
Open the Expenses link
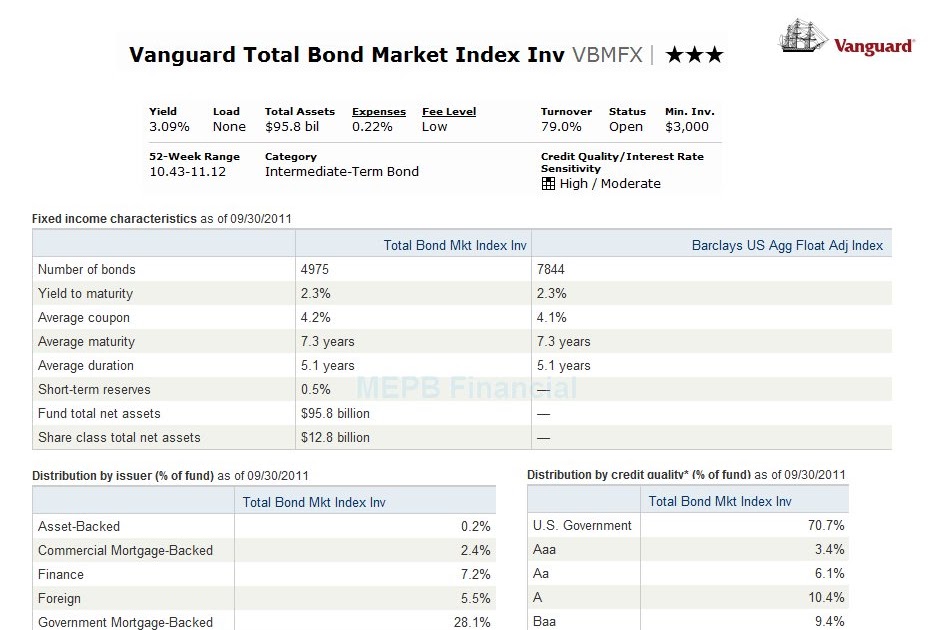pyautogui.click(x=378, y=111)
